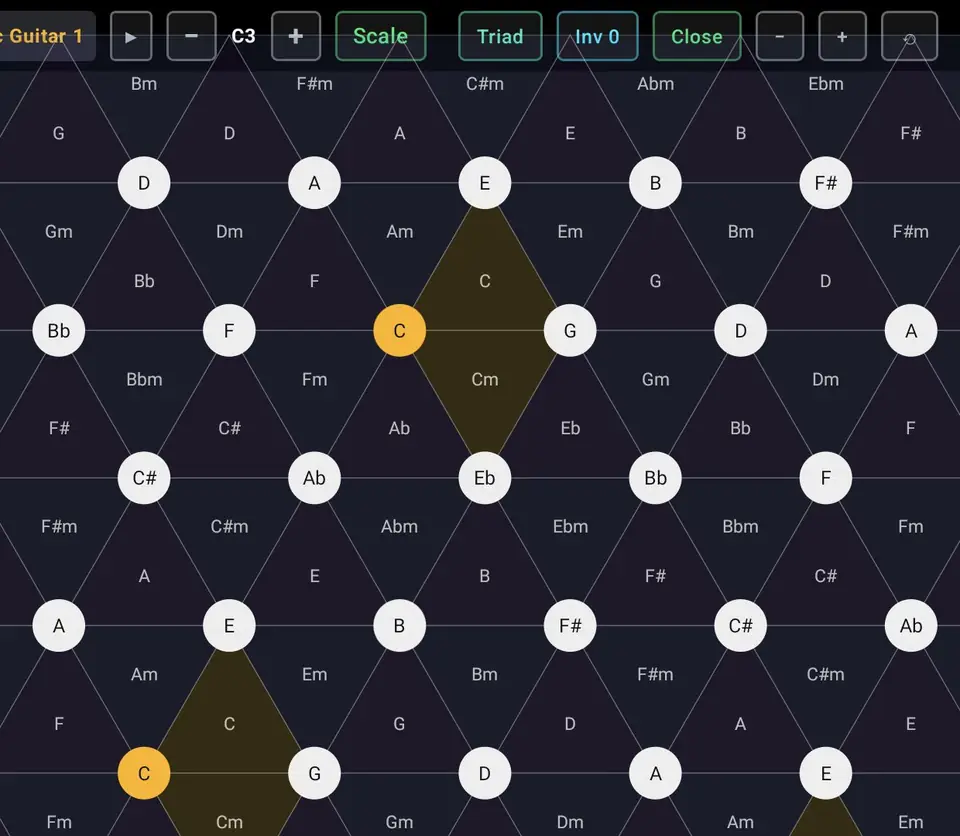Select the highlighted C major triangle
The image size is (960, 836).
[484, 282]
